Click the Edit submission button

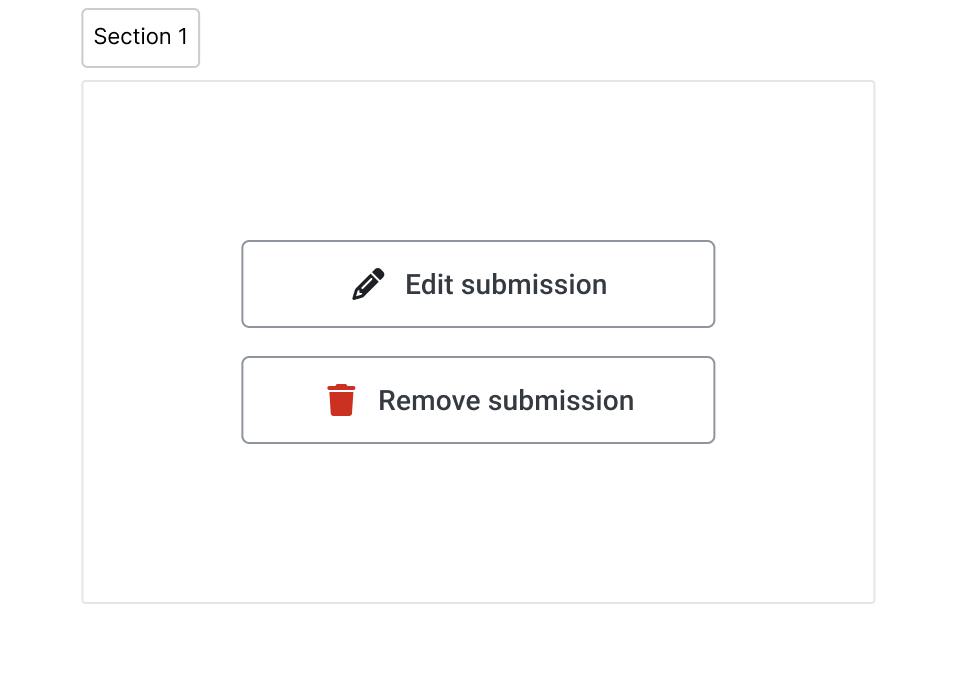[x=478, y=284]
